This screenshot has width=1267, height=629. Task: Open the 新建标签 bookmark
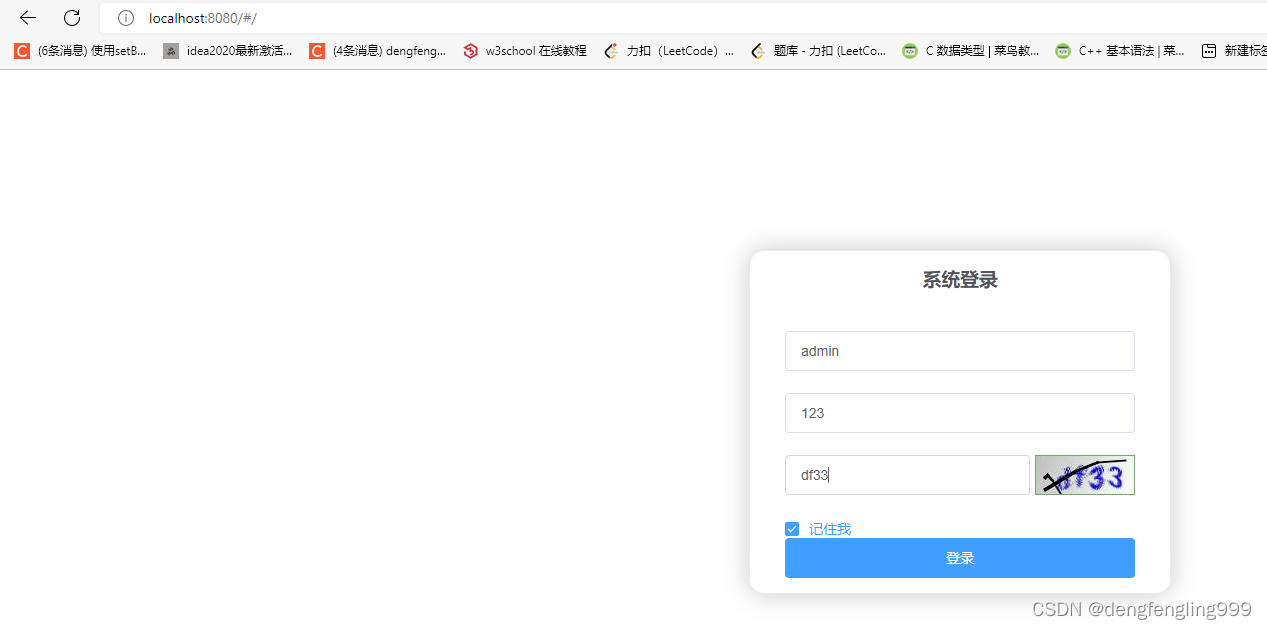coord(1234,51)
